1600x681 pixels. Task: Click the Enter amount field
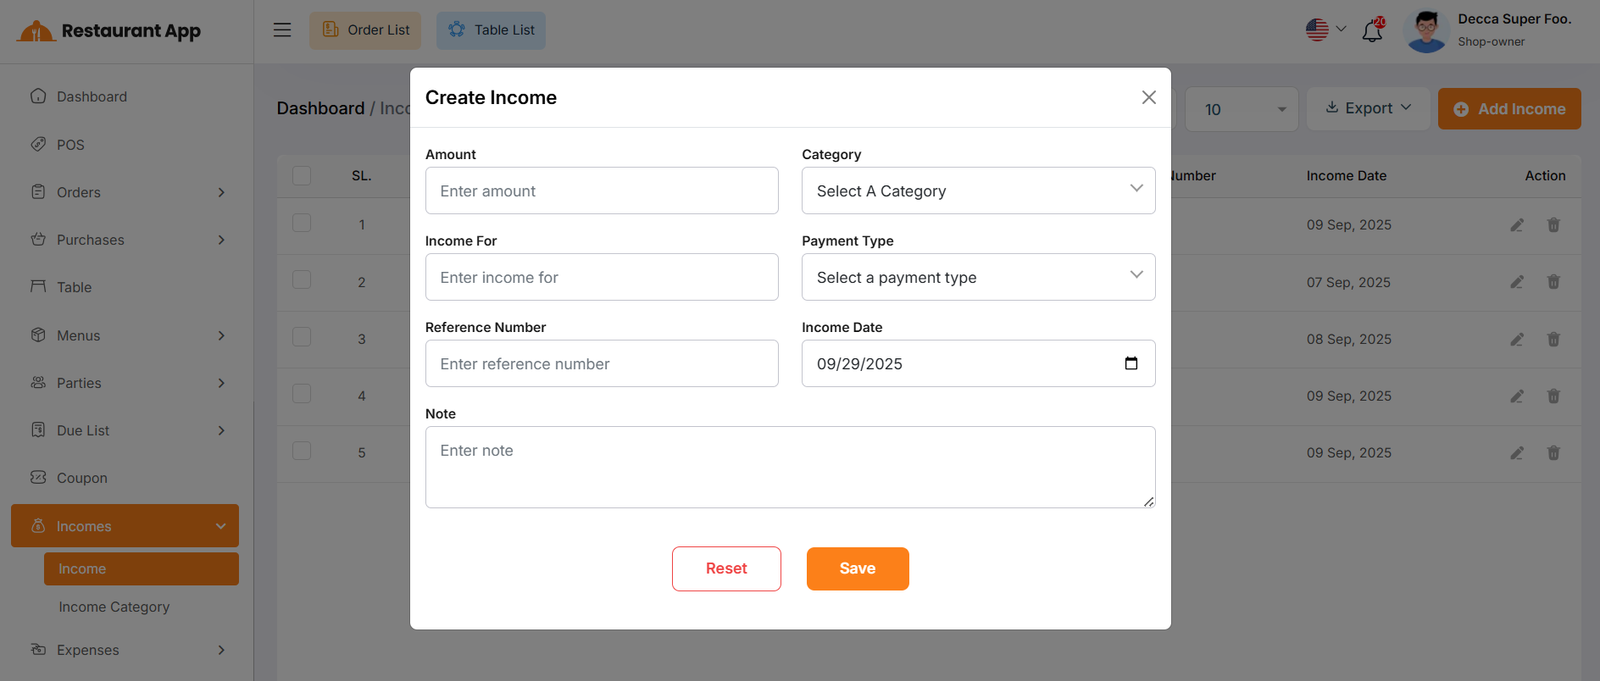click(601, 191)
